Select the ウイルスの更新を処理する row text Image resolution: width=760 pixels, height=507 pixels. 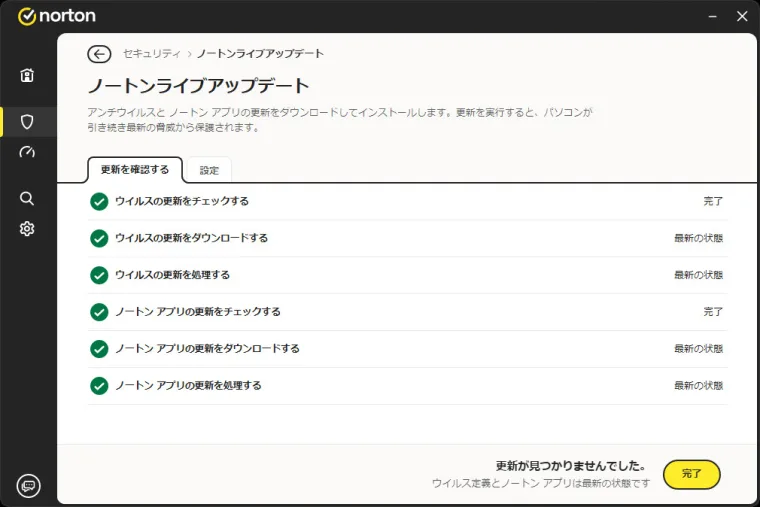tap(173, 275)
